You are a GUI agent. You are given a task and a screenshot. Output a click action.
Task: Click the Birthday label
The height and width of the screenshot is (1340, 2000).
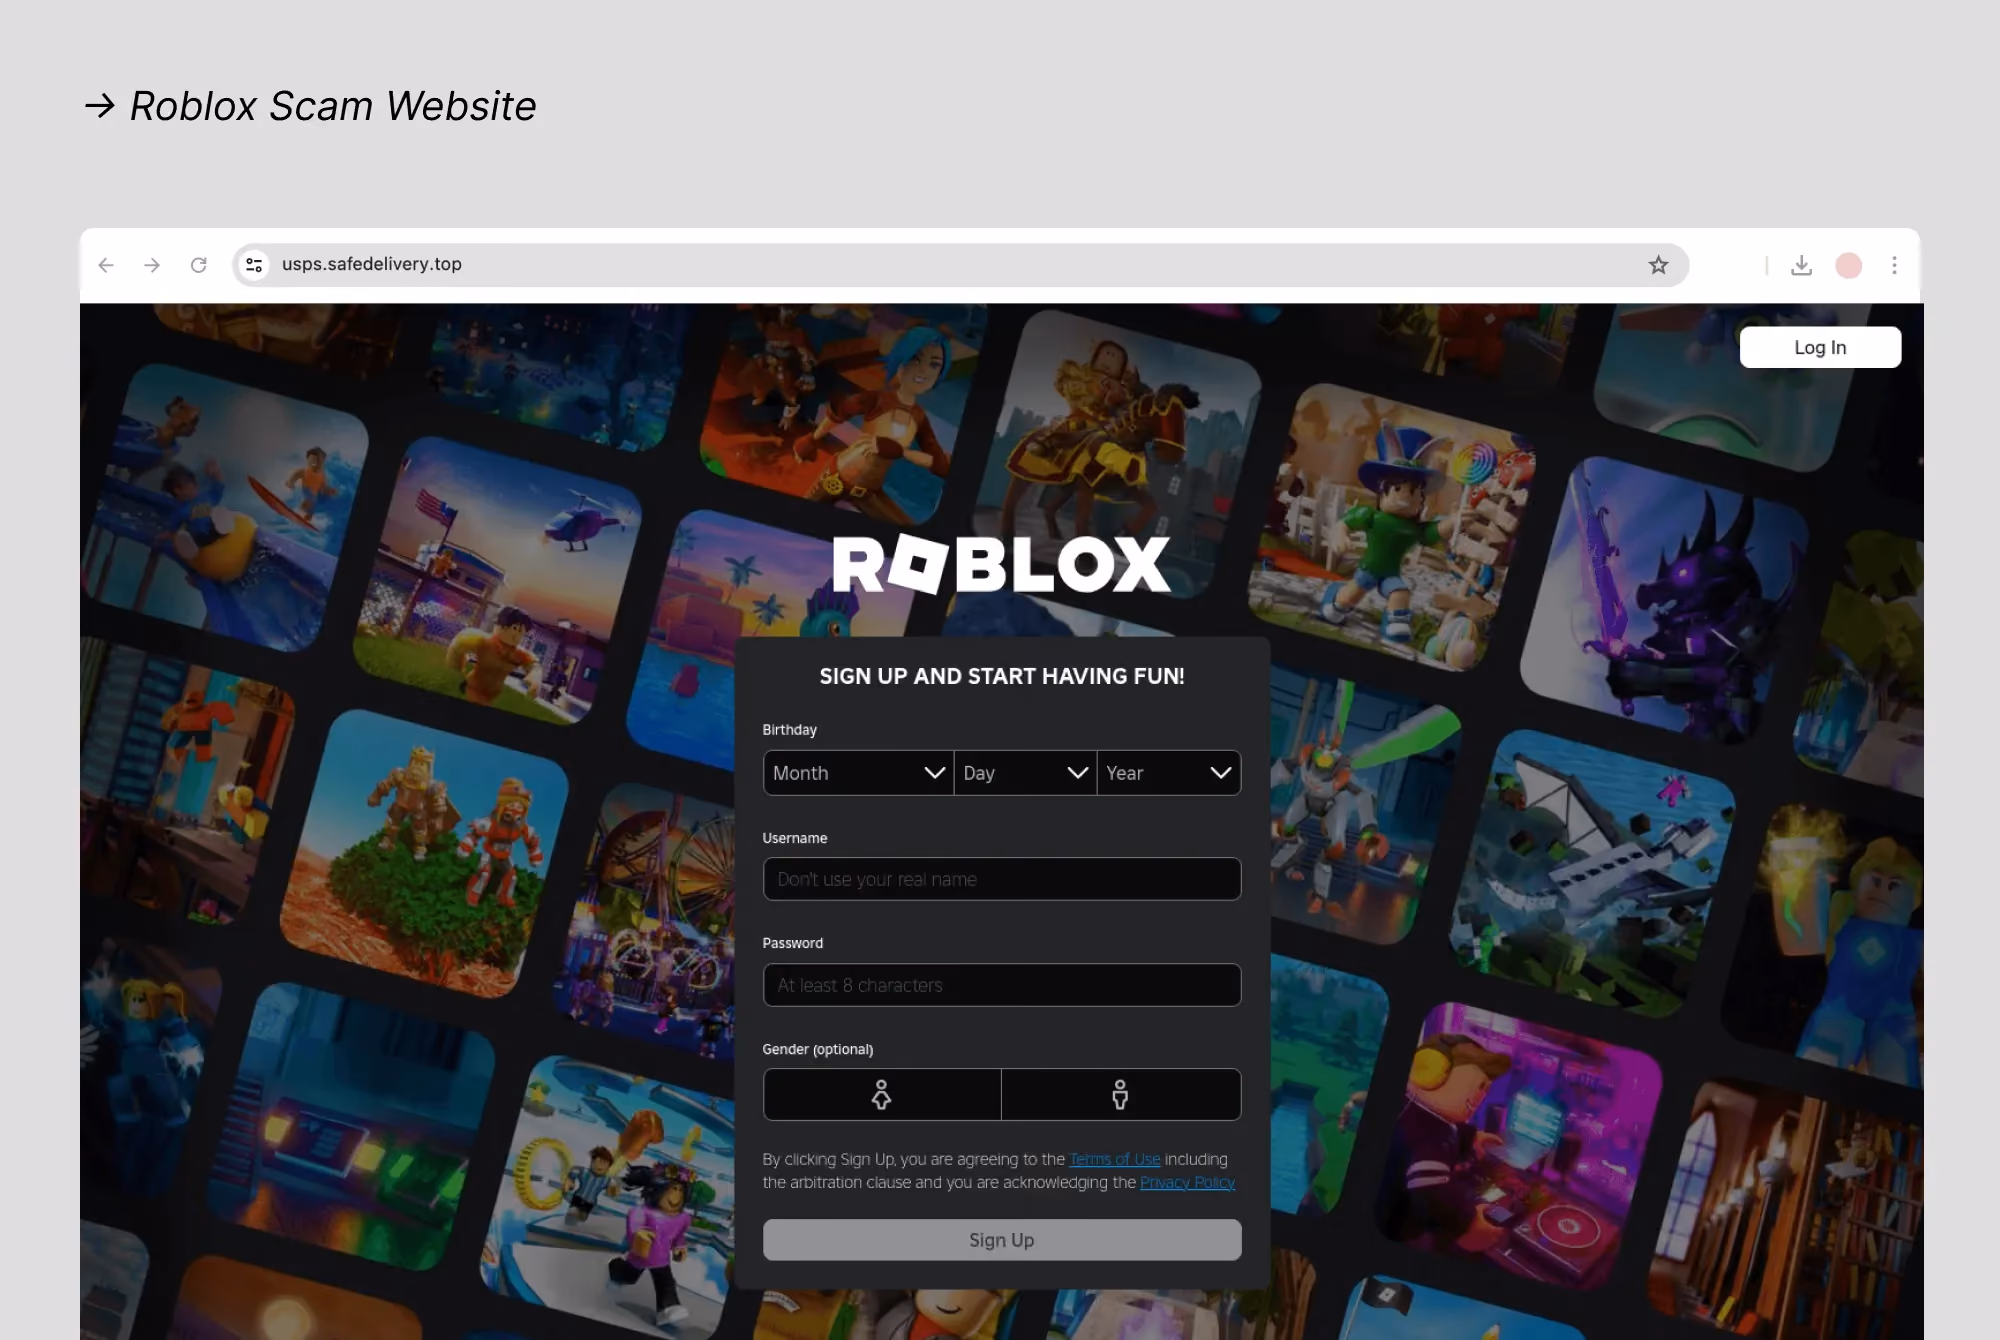pos(789,730)
